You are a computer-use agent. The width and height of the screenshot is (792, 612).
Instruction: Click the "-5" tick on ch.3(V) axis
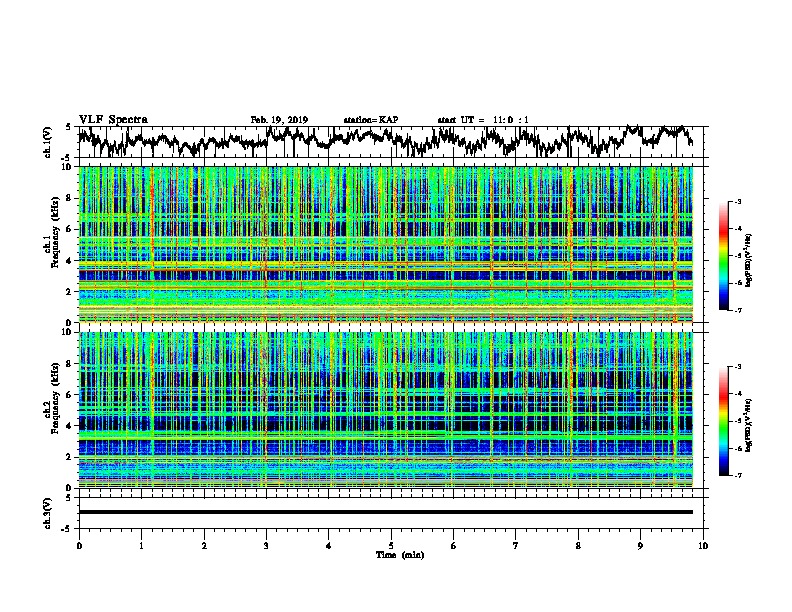pos(66,529)
